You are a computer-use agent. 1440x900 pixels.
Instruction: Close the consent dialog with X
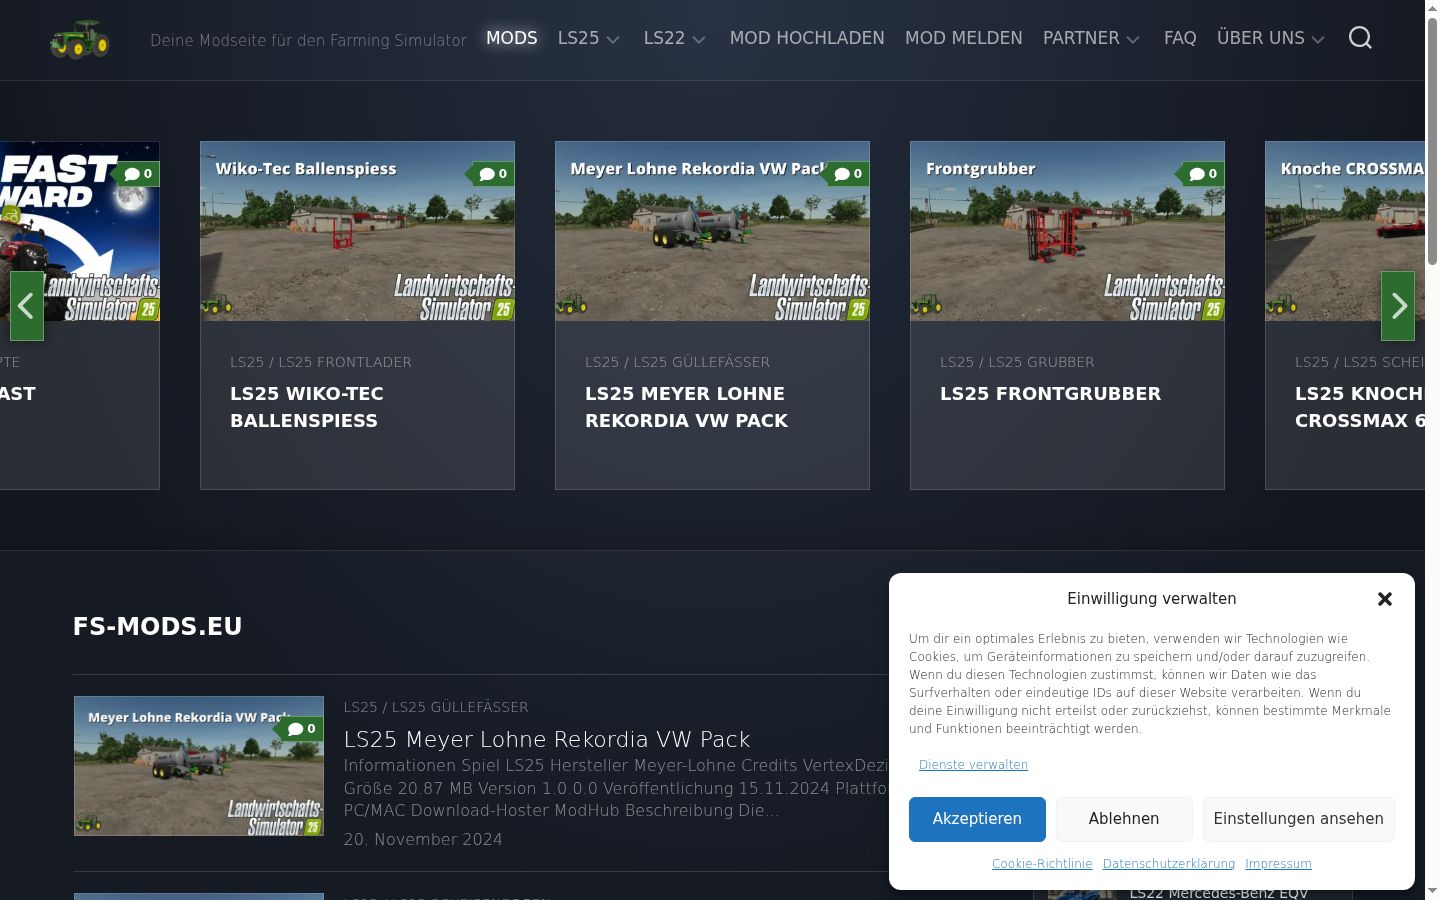pyautogui.click(x=1385, y=599)
